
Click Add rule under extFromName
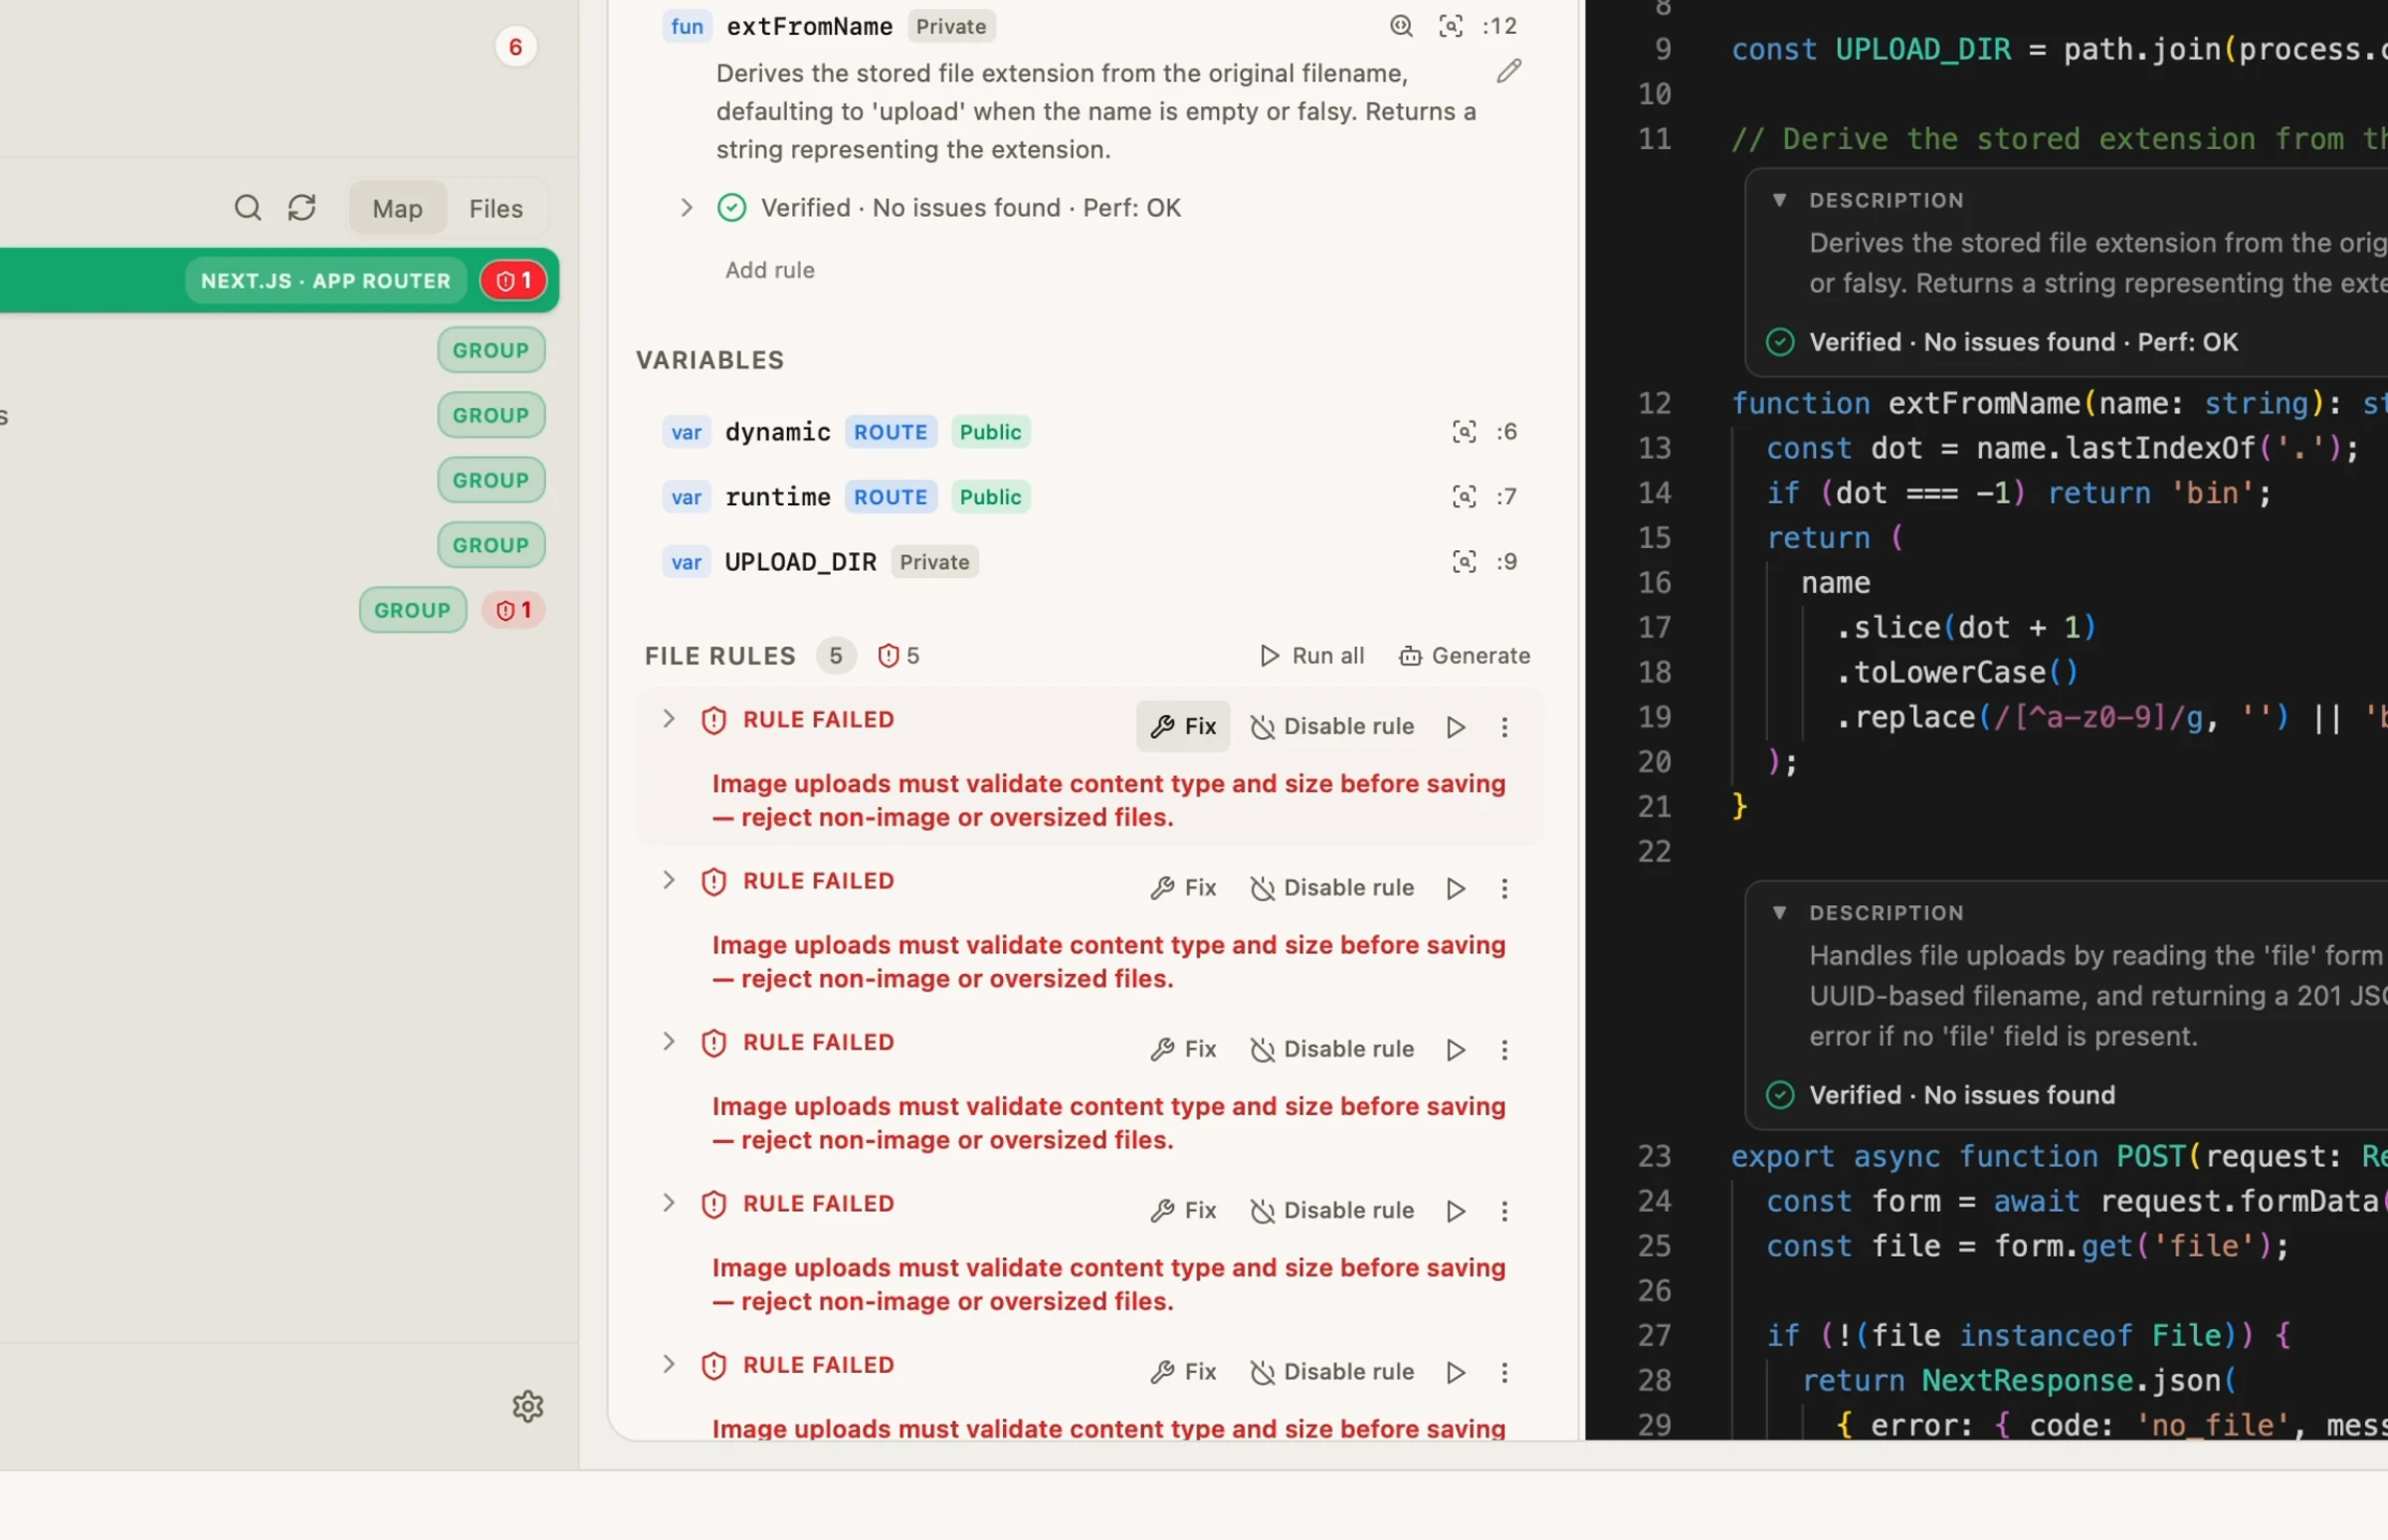pos(770,270)
